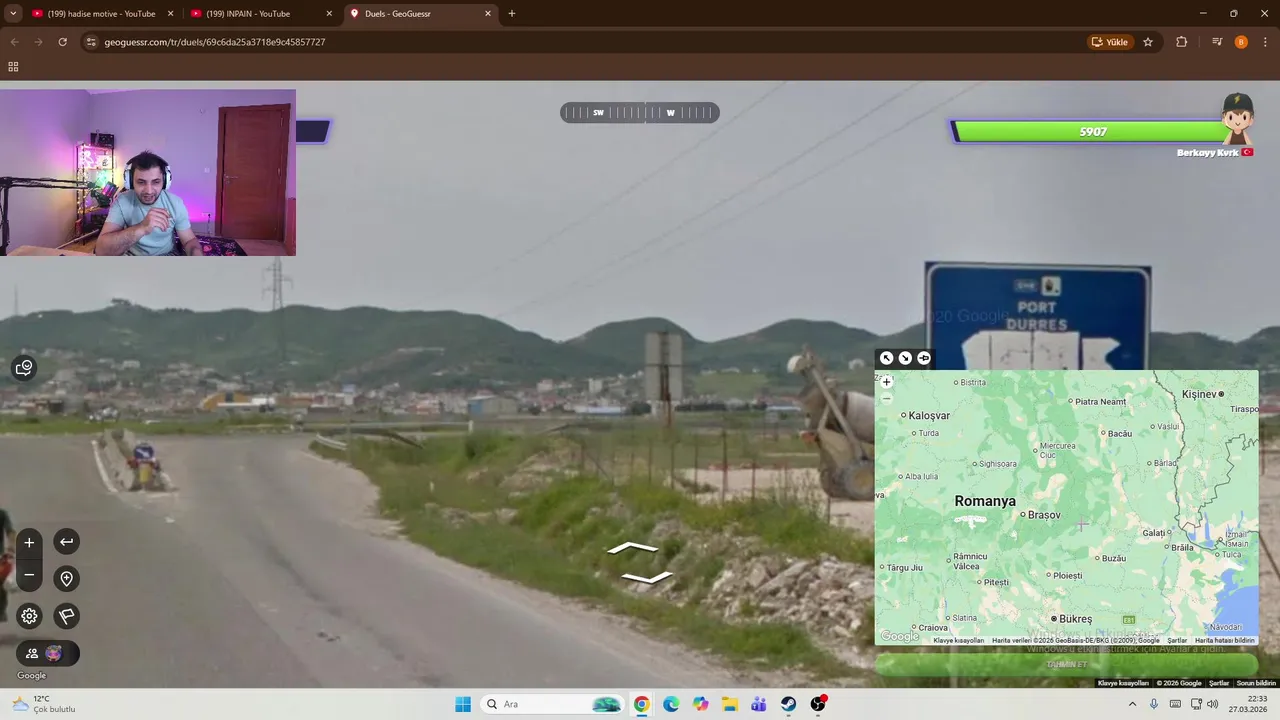
Task: Open Chrome from the taskbar
Action: (x=641, y=704)
